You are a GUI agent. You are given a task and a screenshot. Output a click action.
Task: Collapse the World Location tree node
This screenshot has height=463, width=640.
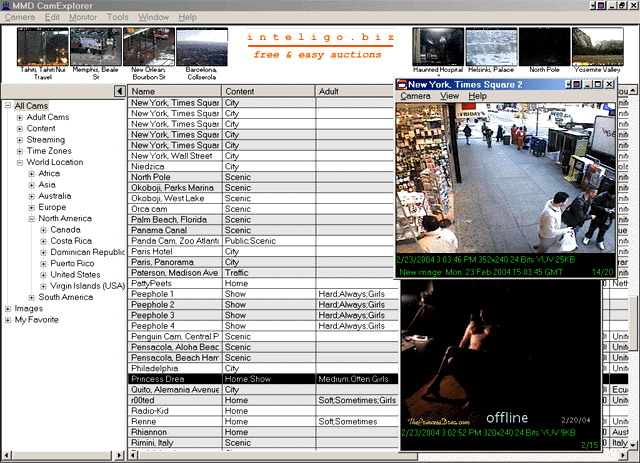tap(20, 162)
